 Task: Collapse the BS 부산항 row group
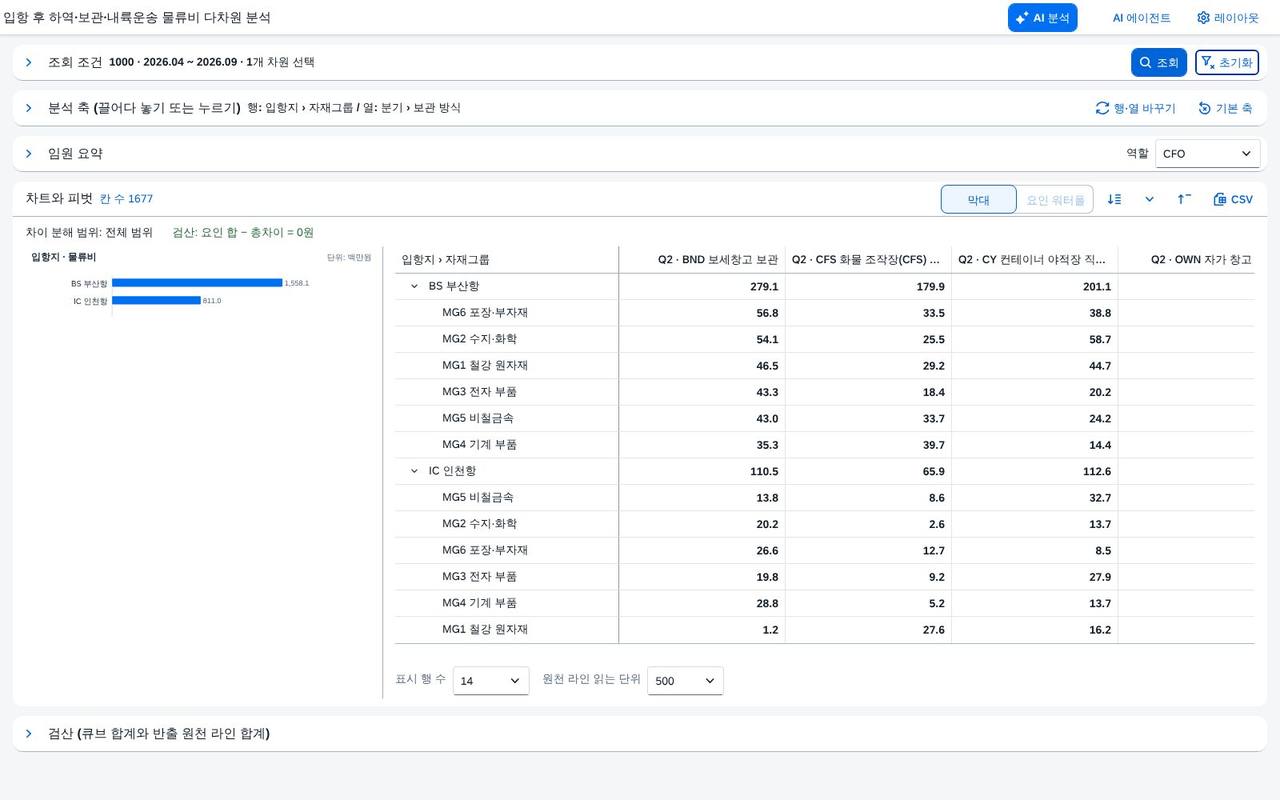tap(415, 286)
